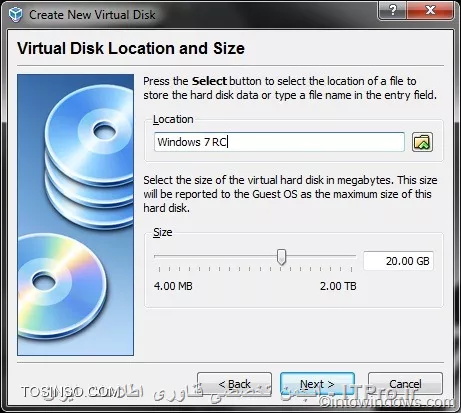This screenshot has height=413, width=461.
Task: Cancel the virtual disk wizard
Action: pos(405,384)
